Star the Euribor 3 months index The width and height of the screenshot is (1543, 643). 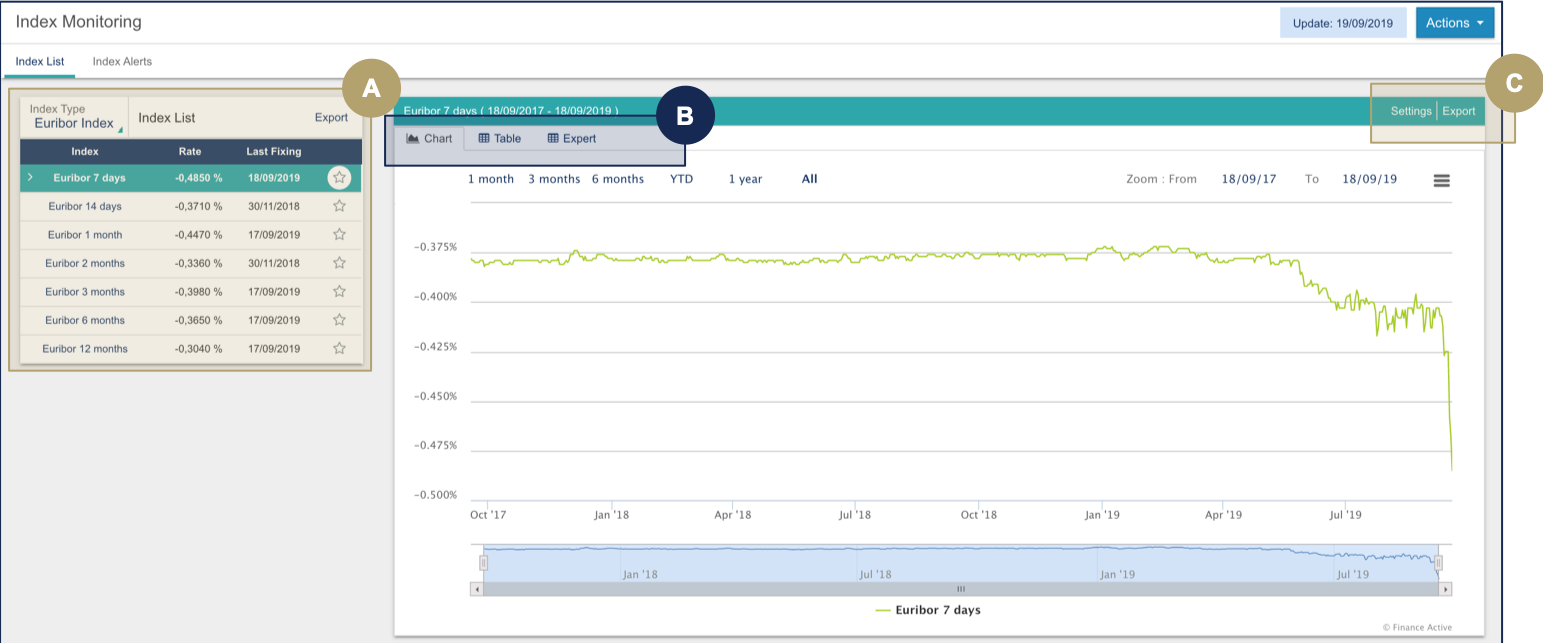[339, 291]
